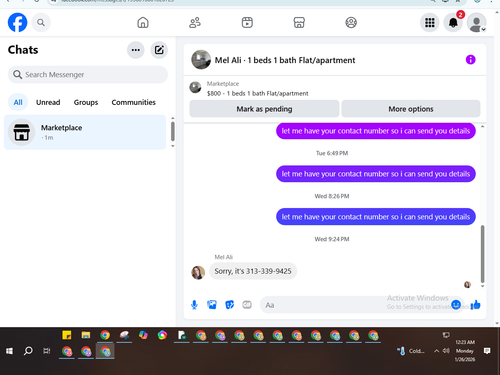Screen dimensions: 500x375
Task: Open the Windows action center notifications icon
Action: (x=487, y=351)
